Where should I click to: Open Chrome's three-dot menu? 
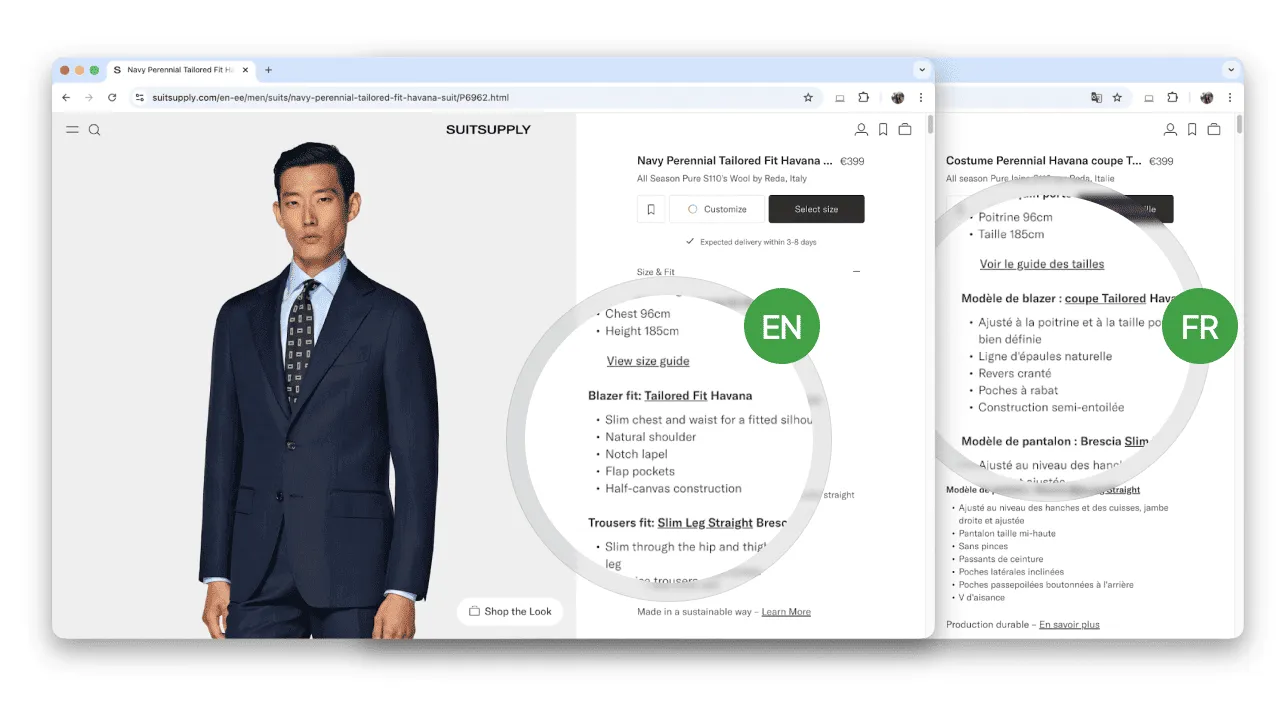[920, 97]
